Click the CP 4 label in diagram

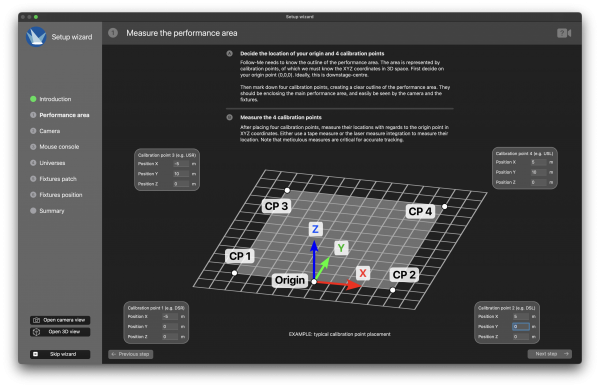click(420, 211)
